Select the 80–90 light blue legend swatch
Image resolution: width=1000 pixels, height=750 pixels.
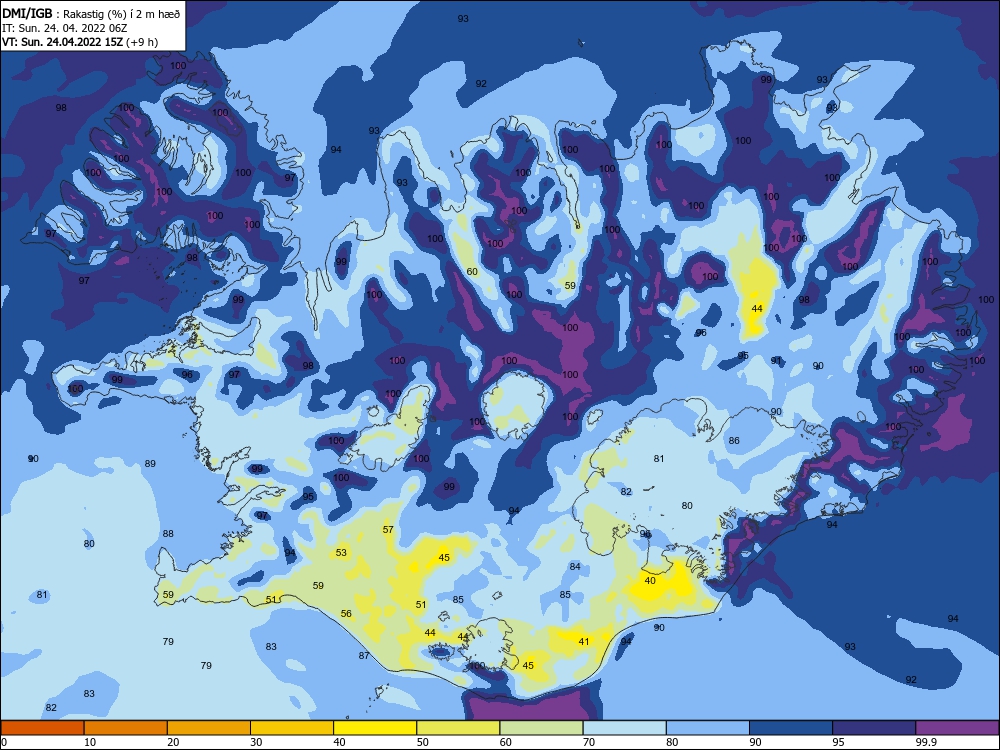coord(708,728)
